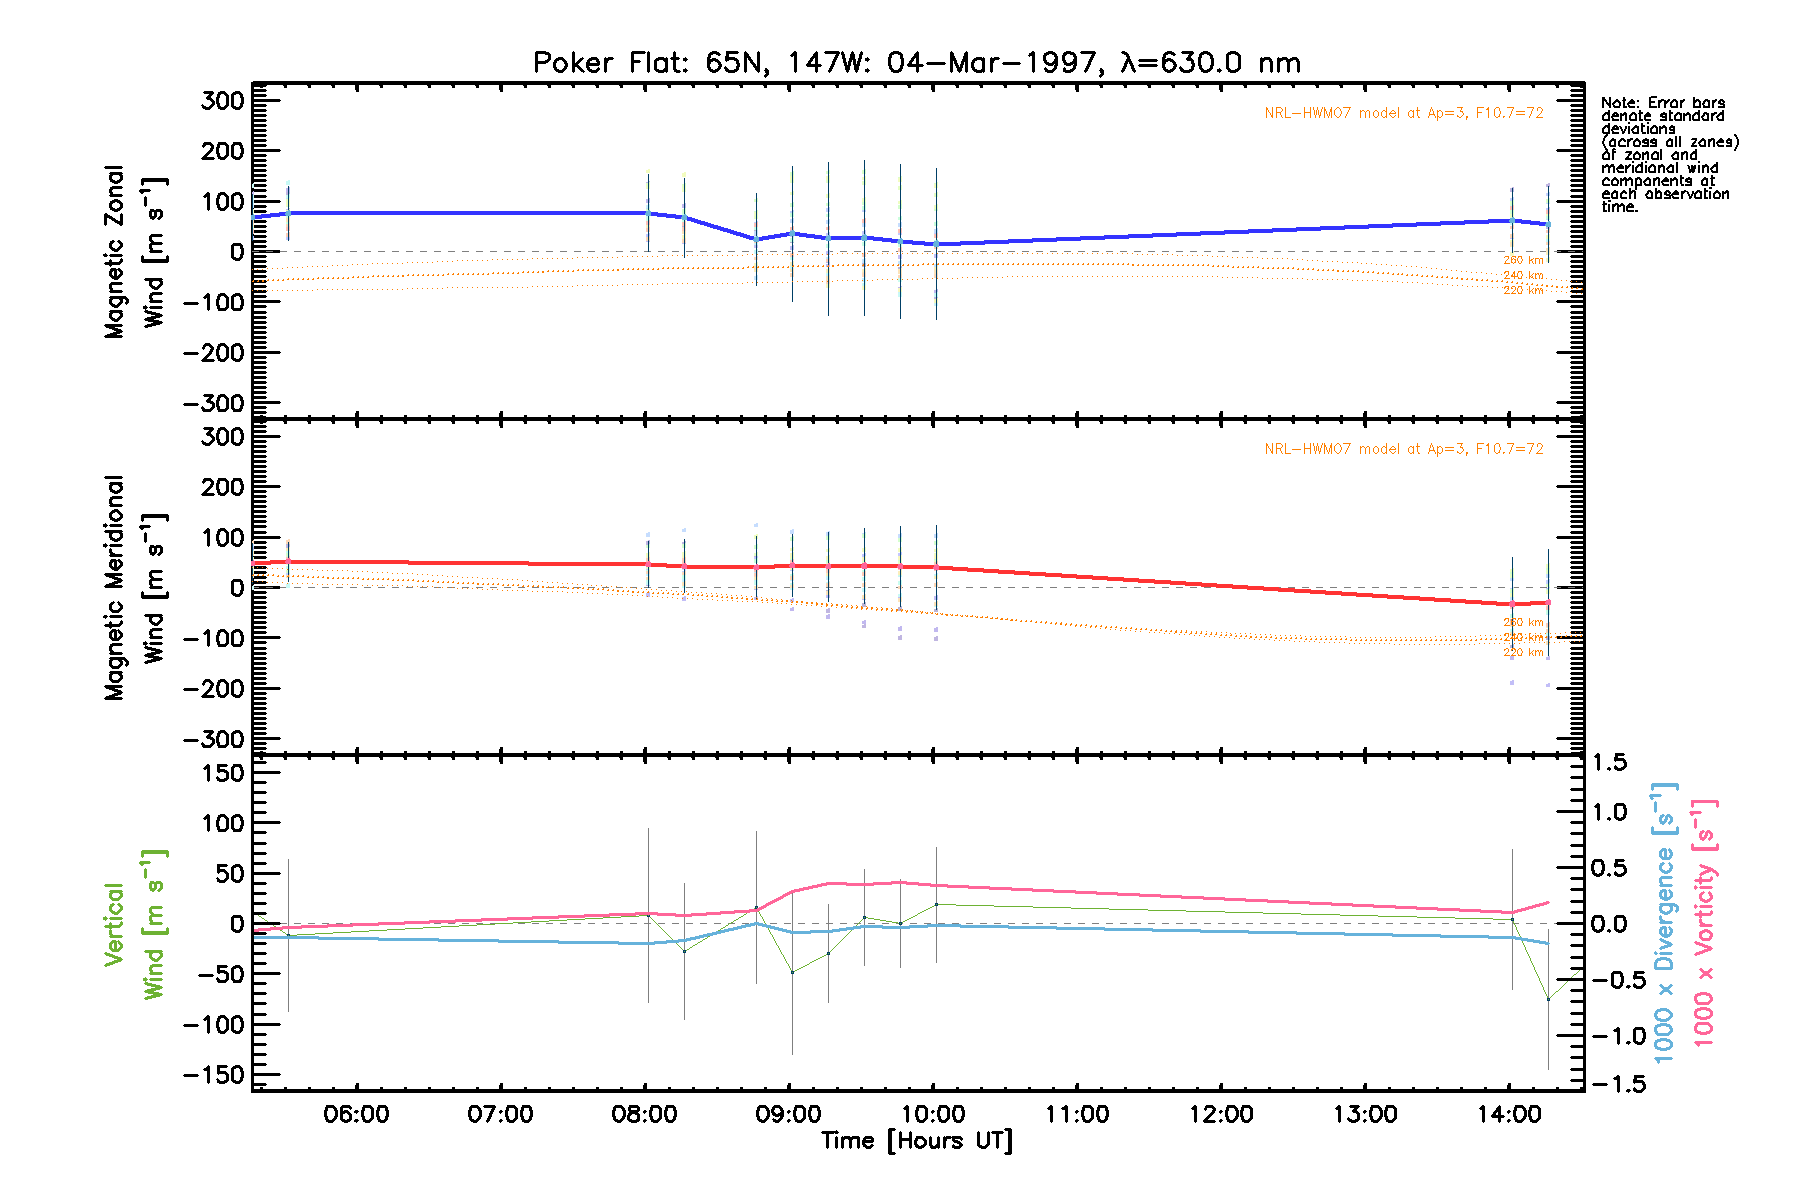The width and height of the screenshot is (1800, 1200).
Task: Select the 09:00 time tick label
Action: (x=789, y=1114)
